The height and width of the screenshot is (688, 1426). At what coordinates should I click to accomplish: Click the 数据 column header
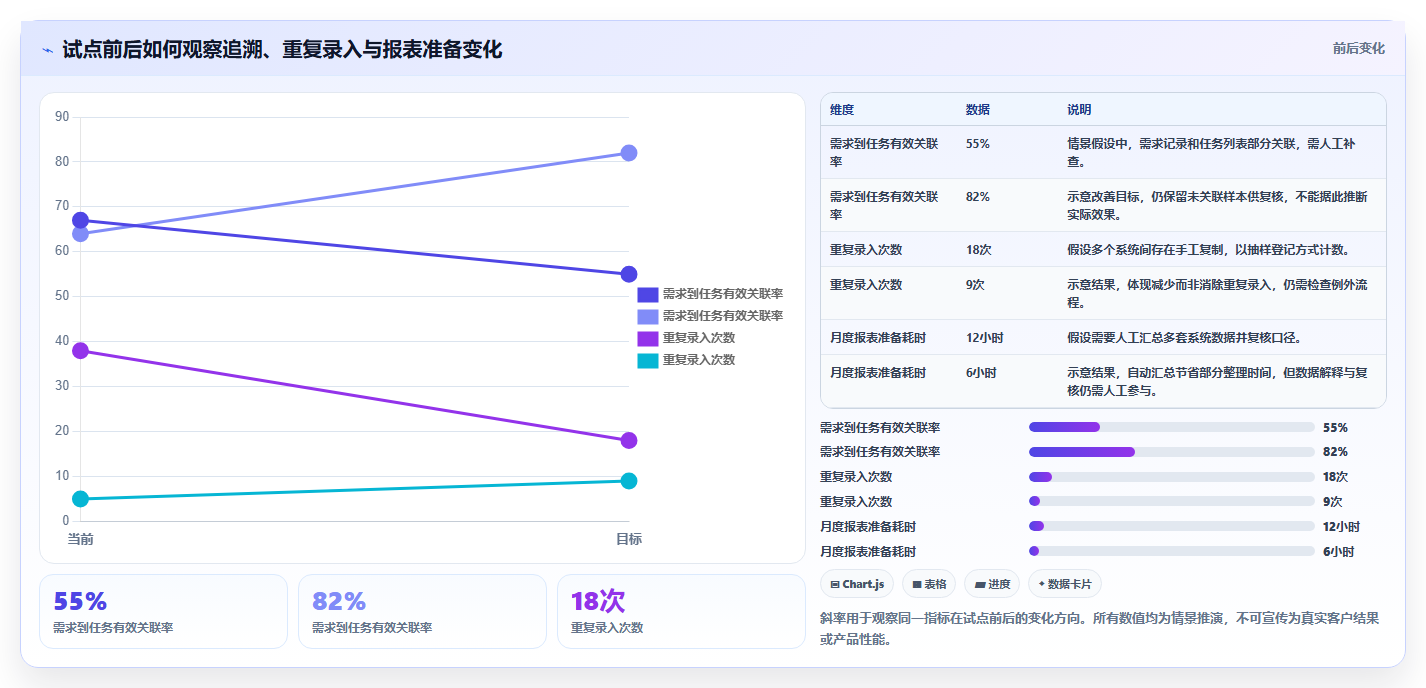tap(978, 109)
